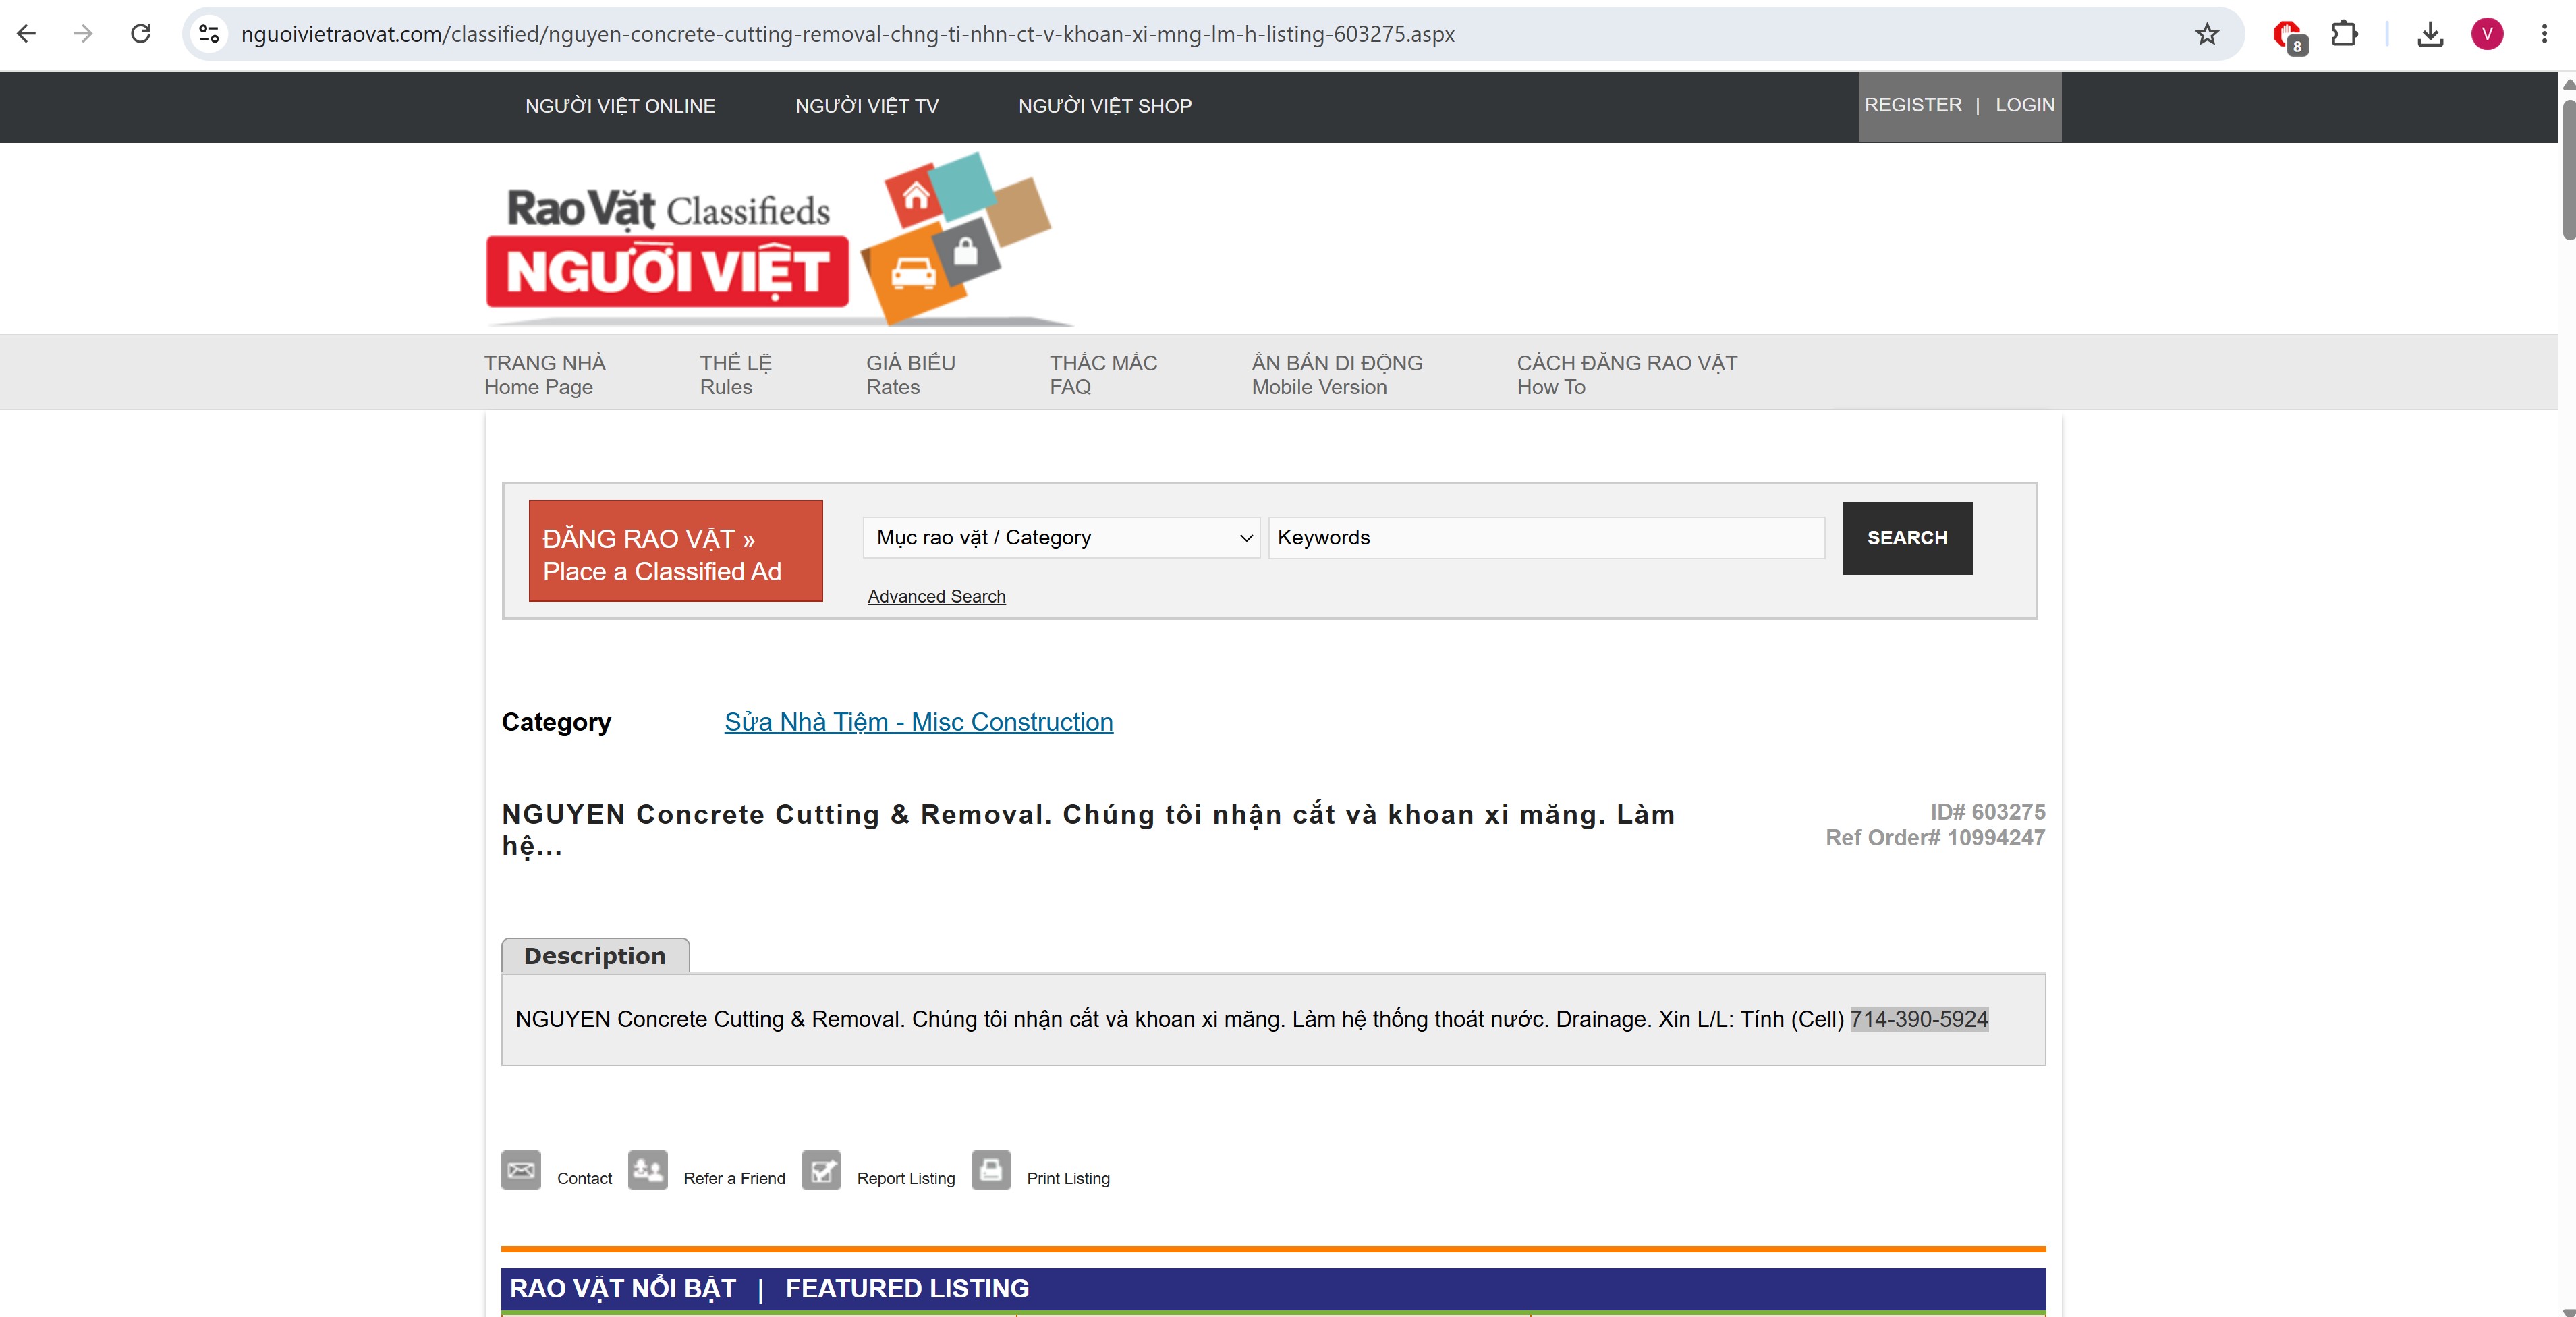Click the LOGIN link

coord(2025,105)
